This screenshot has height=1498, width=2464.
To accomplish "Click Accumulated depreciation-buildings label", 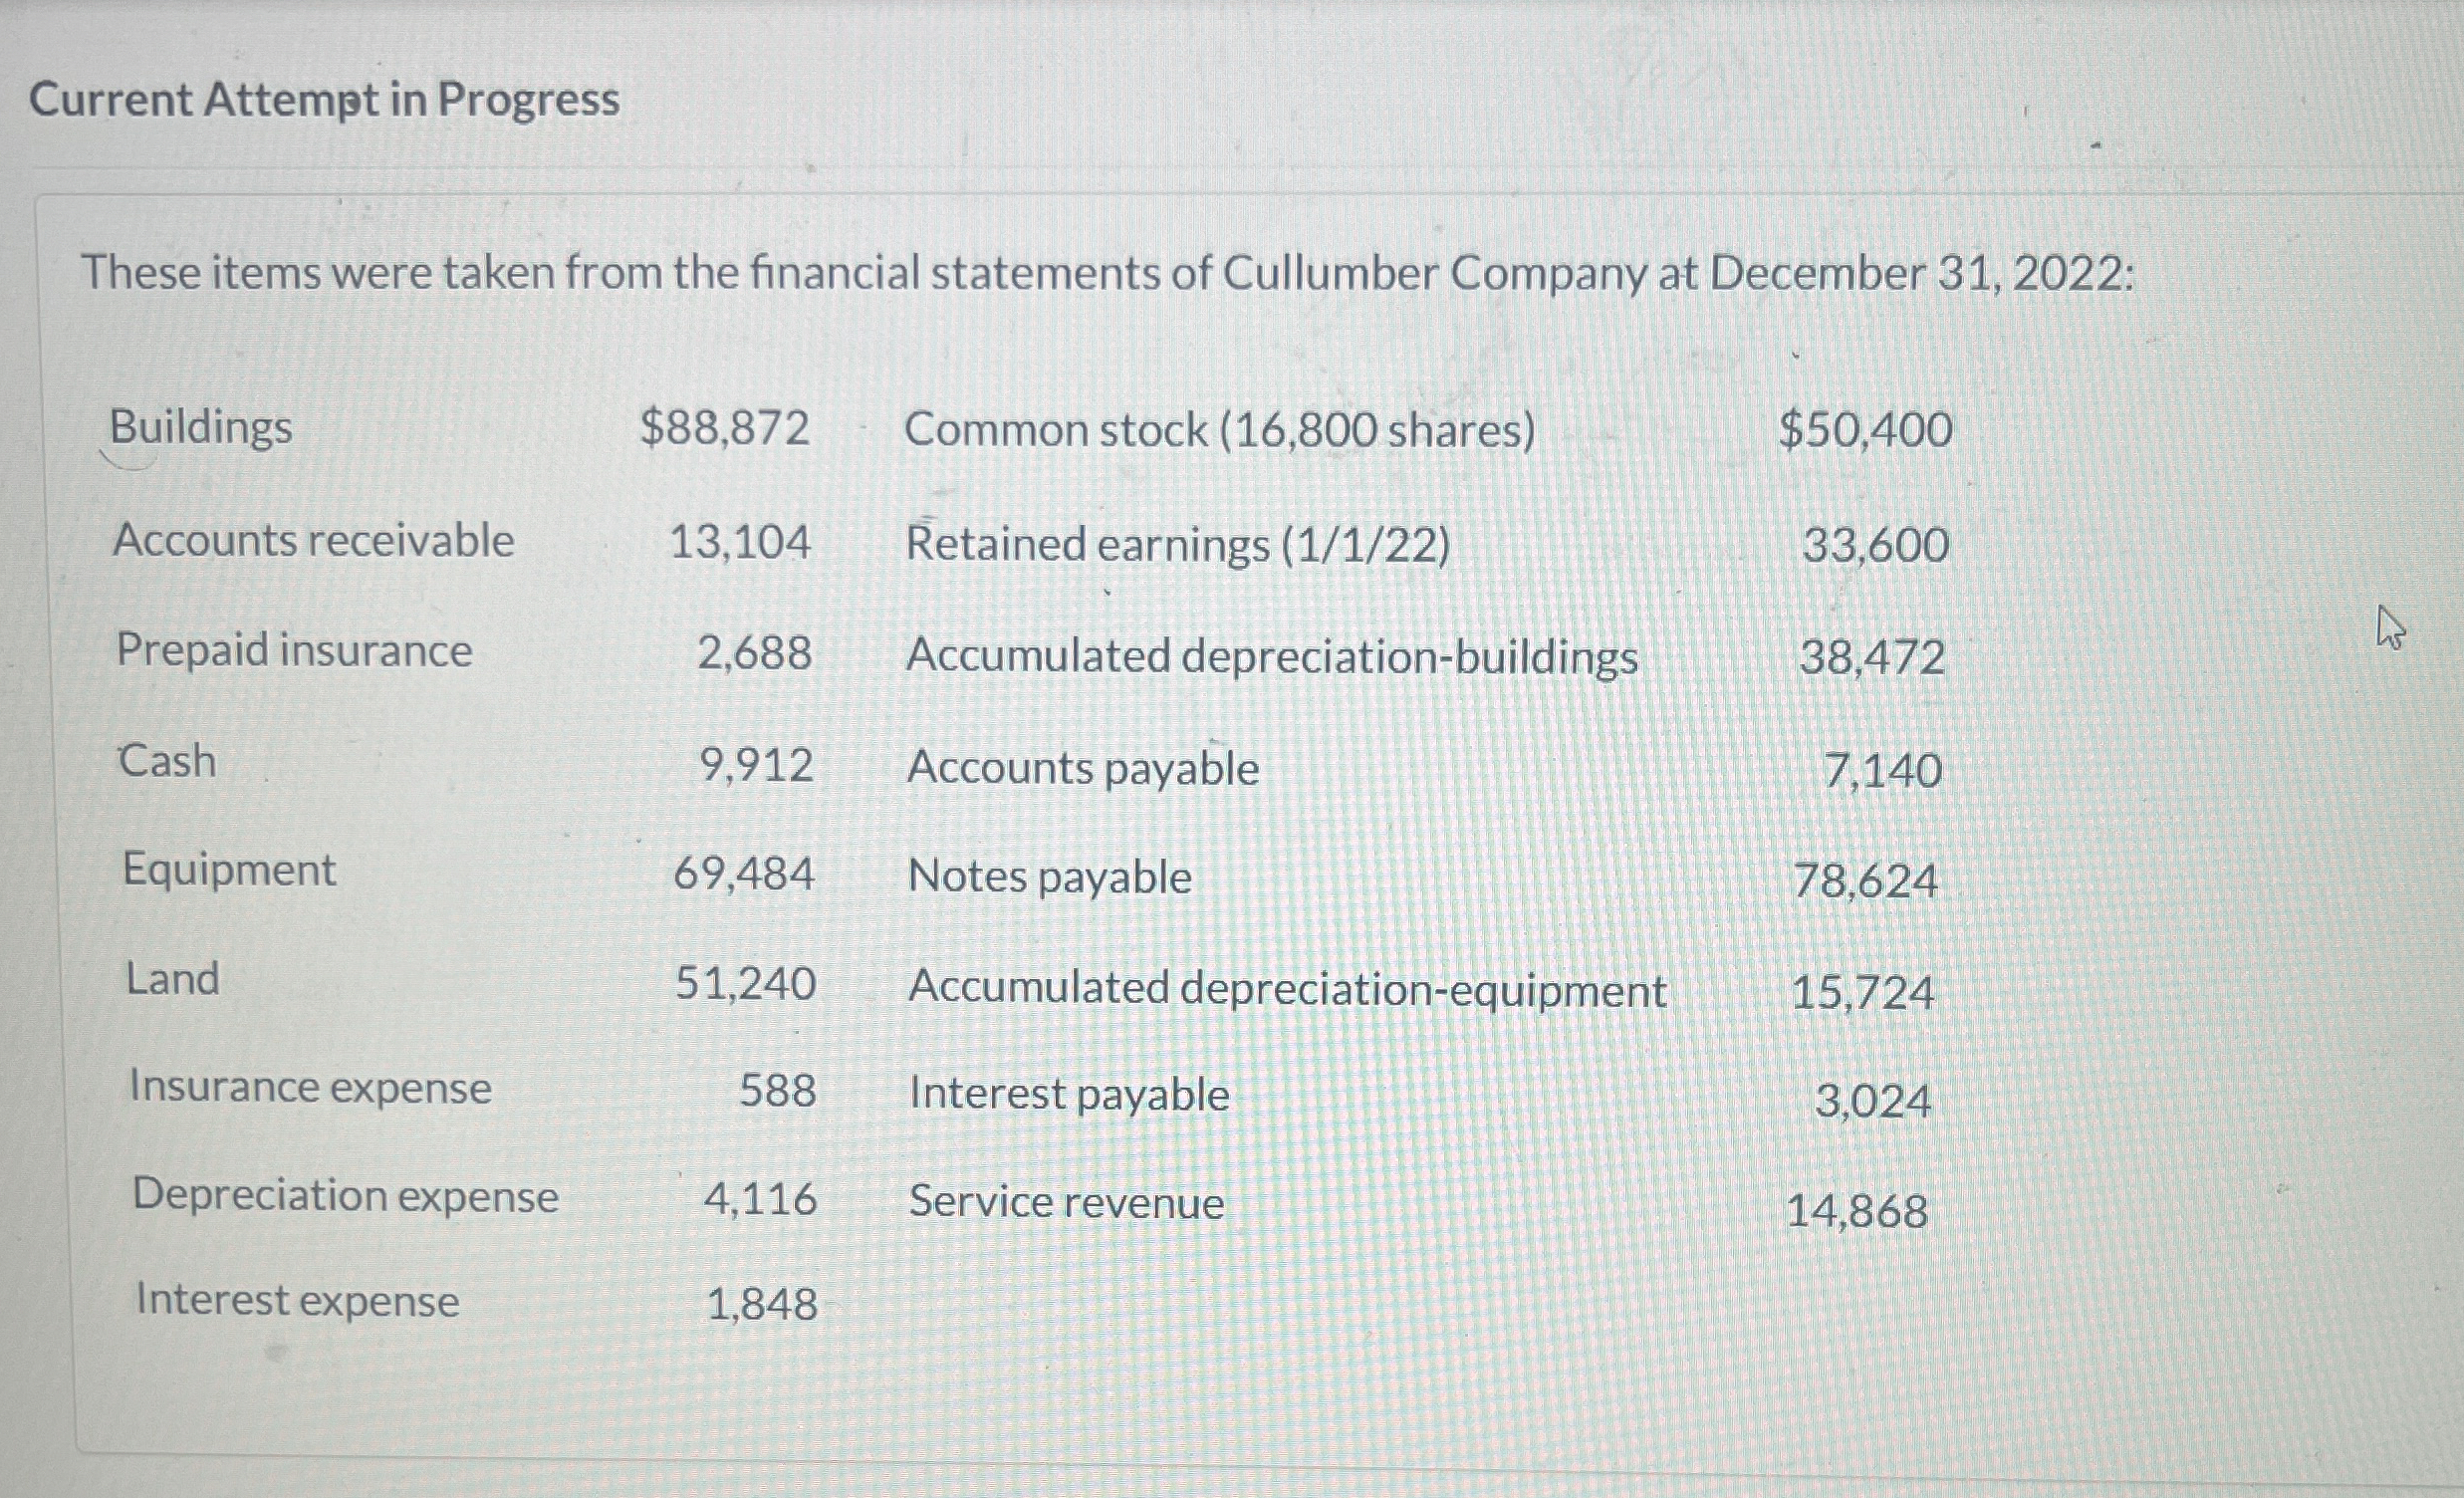I will (x=1272, y=658).
